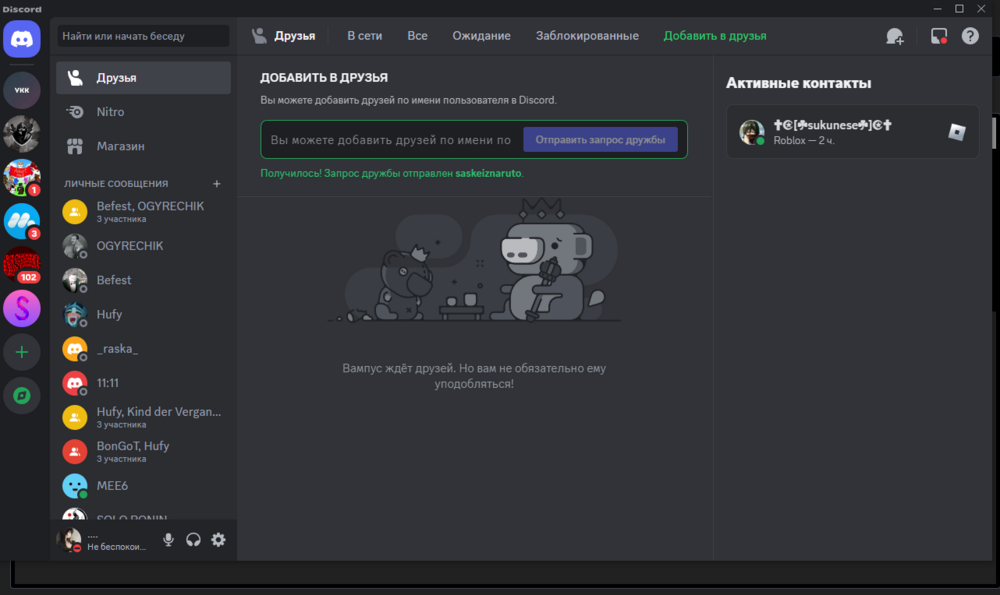The image size is (1000, 595).
Task: Open user settings gear
Action: (218, 540)
